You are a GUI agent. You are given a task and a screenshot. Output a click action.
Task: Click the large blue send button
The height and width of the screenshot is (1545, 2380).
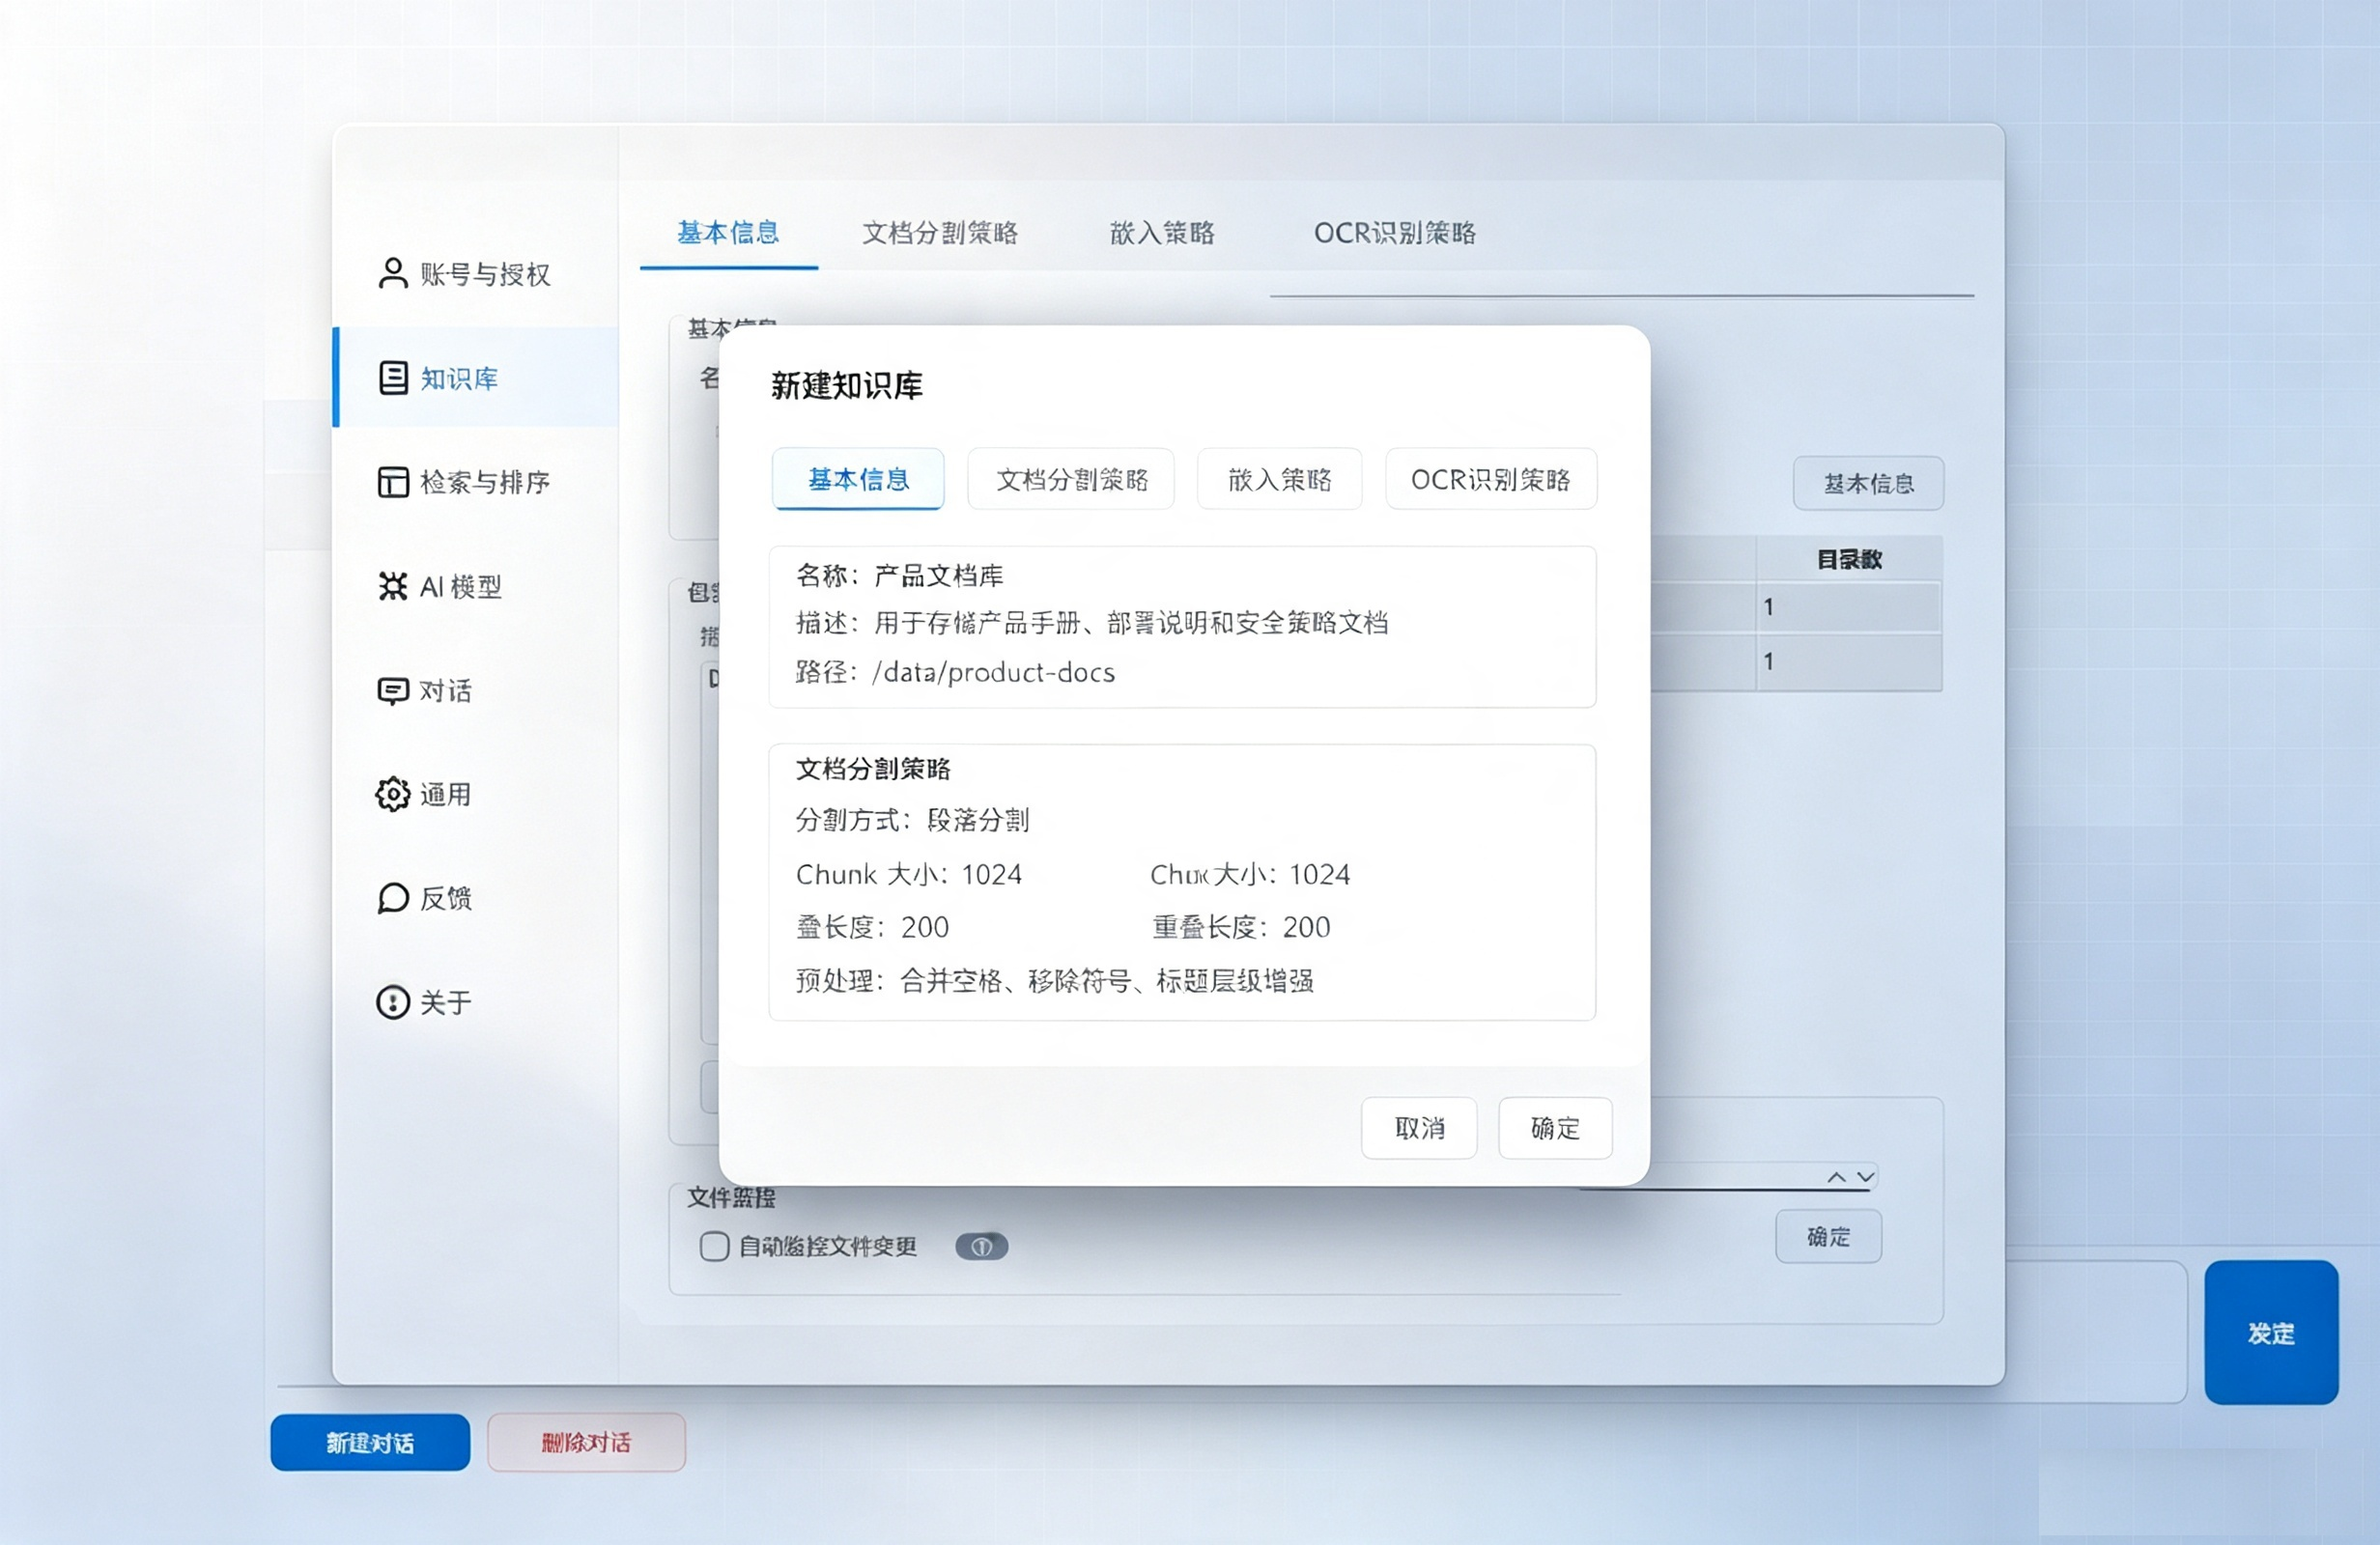tap(2271, 1332)
